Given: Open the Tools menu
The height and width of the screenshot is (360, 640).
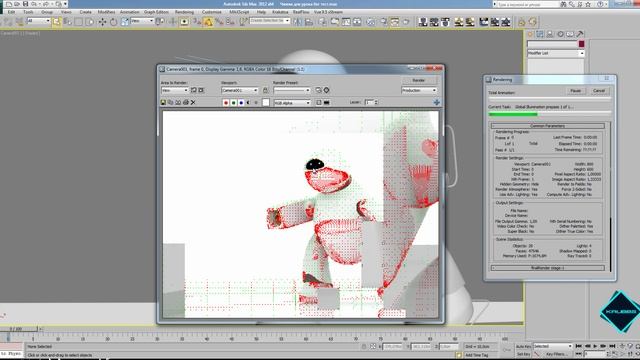Looking at the screenshot, I should coord(28,12).
